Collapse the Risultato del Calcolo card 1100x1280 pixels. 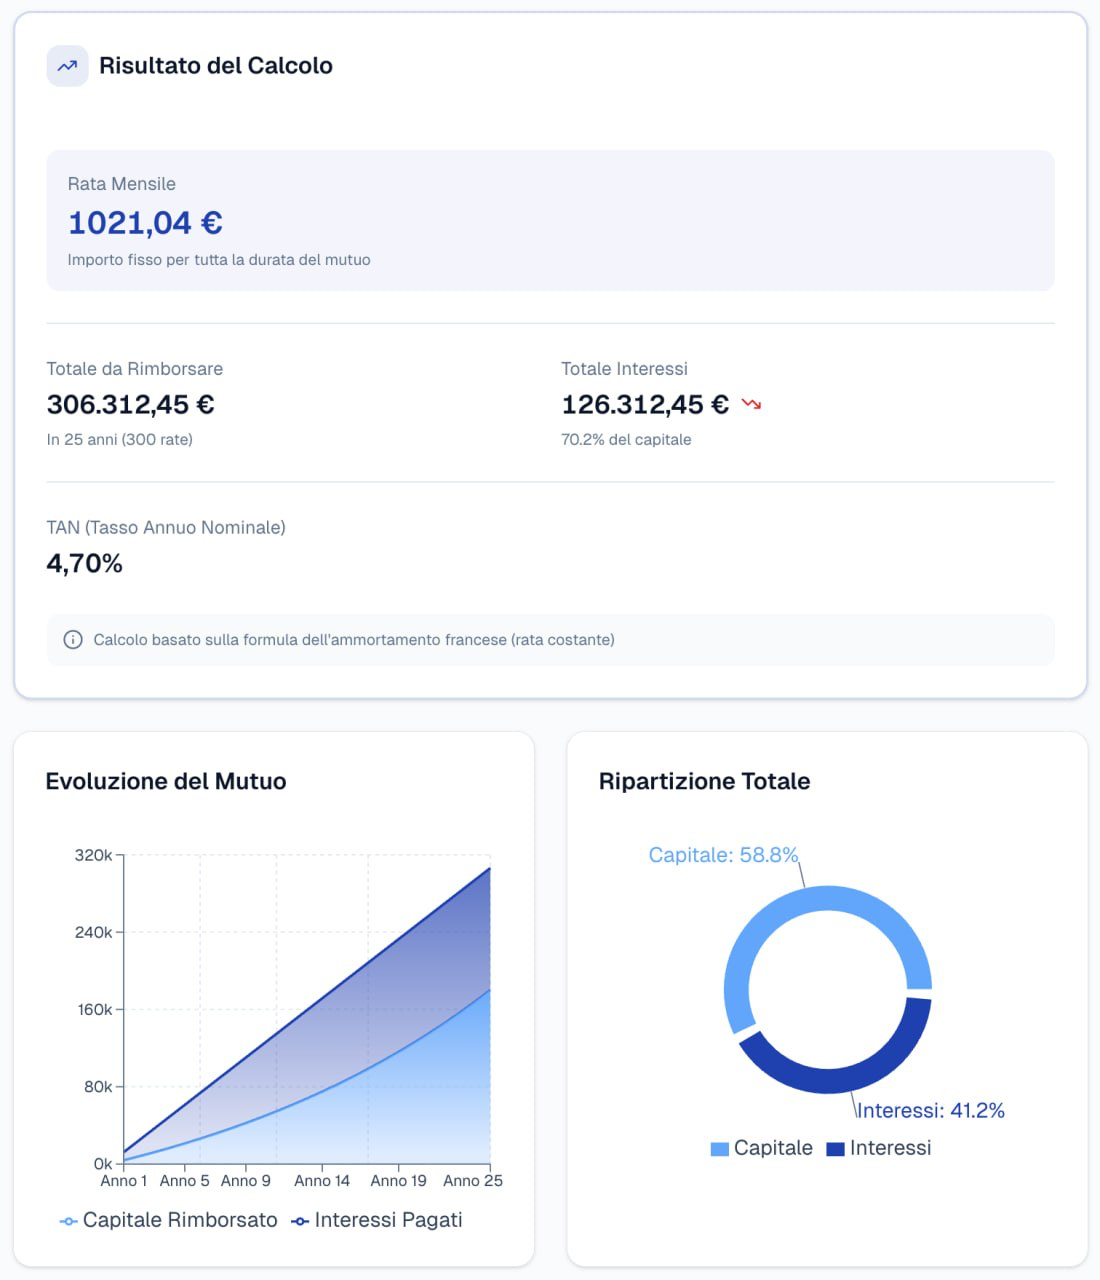pyautogui.click(x=214, y=66)
